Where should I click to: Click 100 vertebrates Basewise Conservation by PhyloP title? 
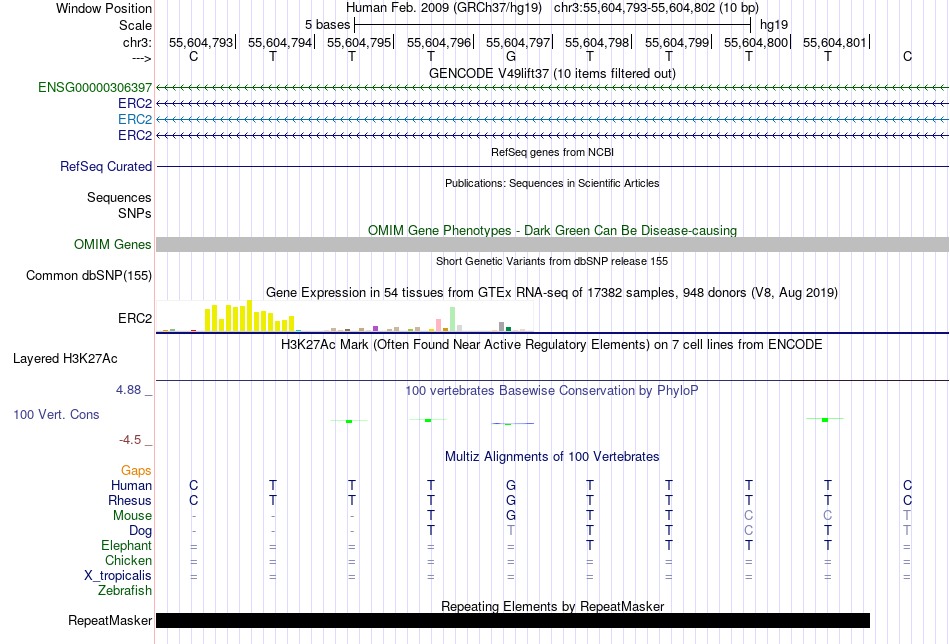(x=552, y=391)
